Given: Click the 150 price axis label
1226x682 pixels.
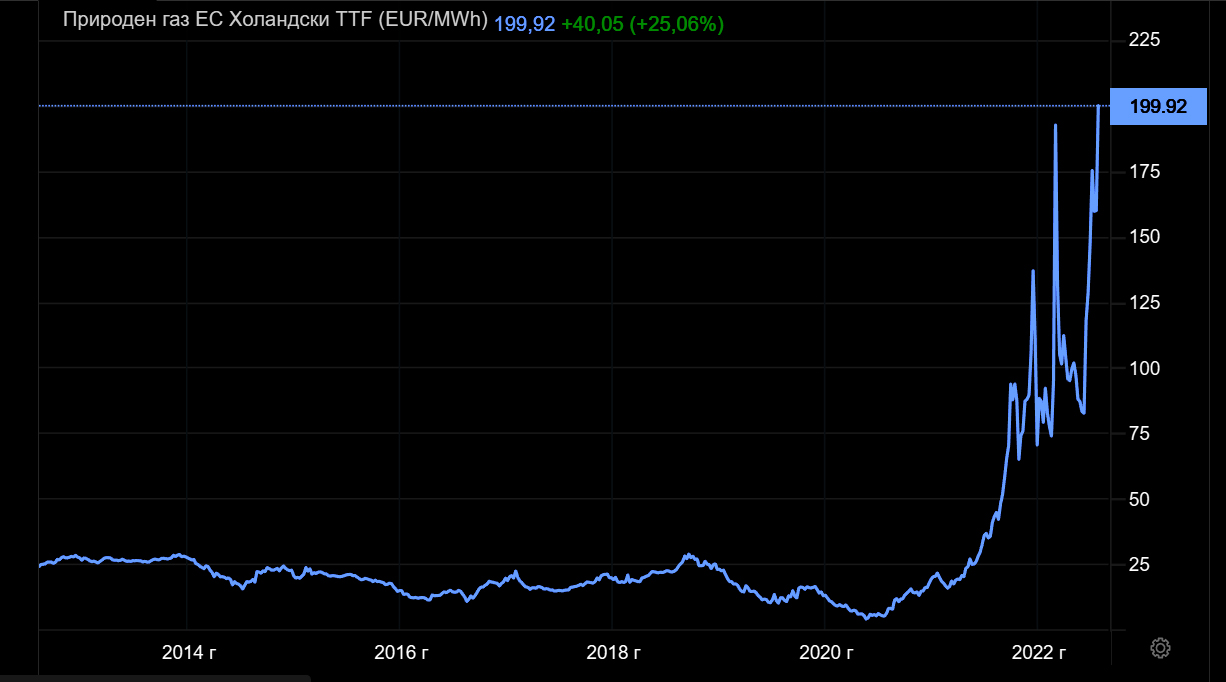Looking at the screenshot, I should pos(1144,237).
